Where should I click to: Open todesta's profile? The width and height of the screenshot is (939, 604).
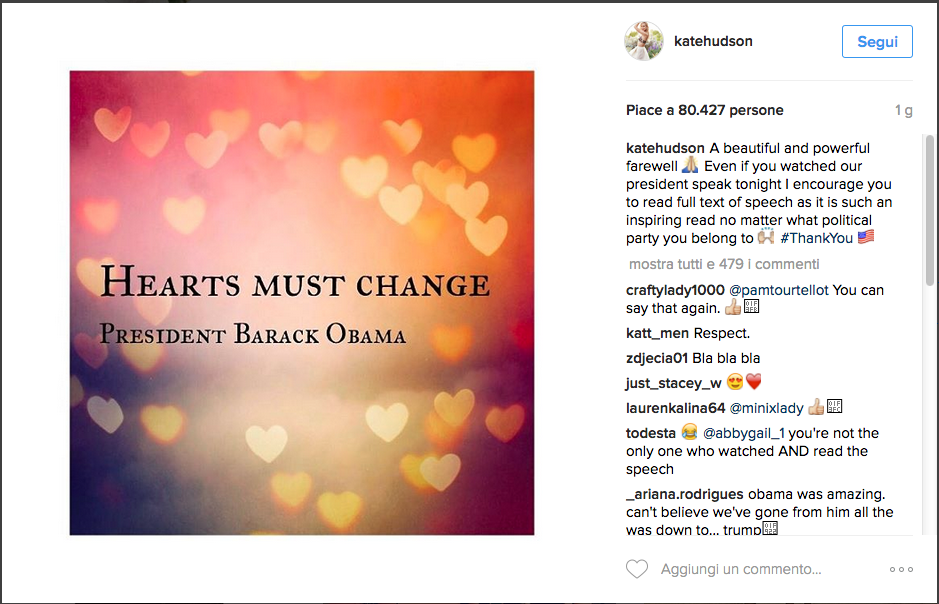tap(651, 433)
